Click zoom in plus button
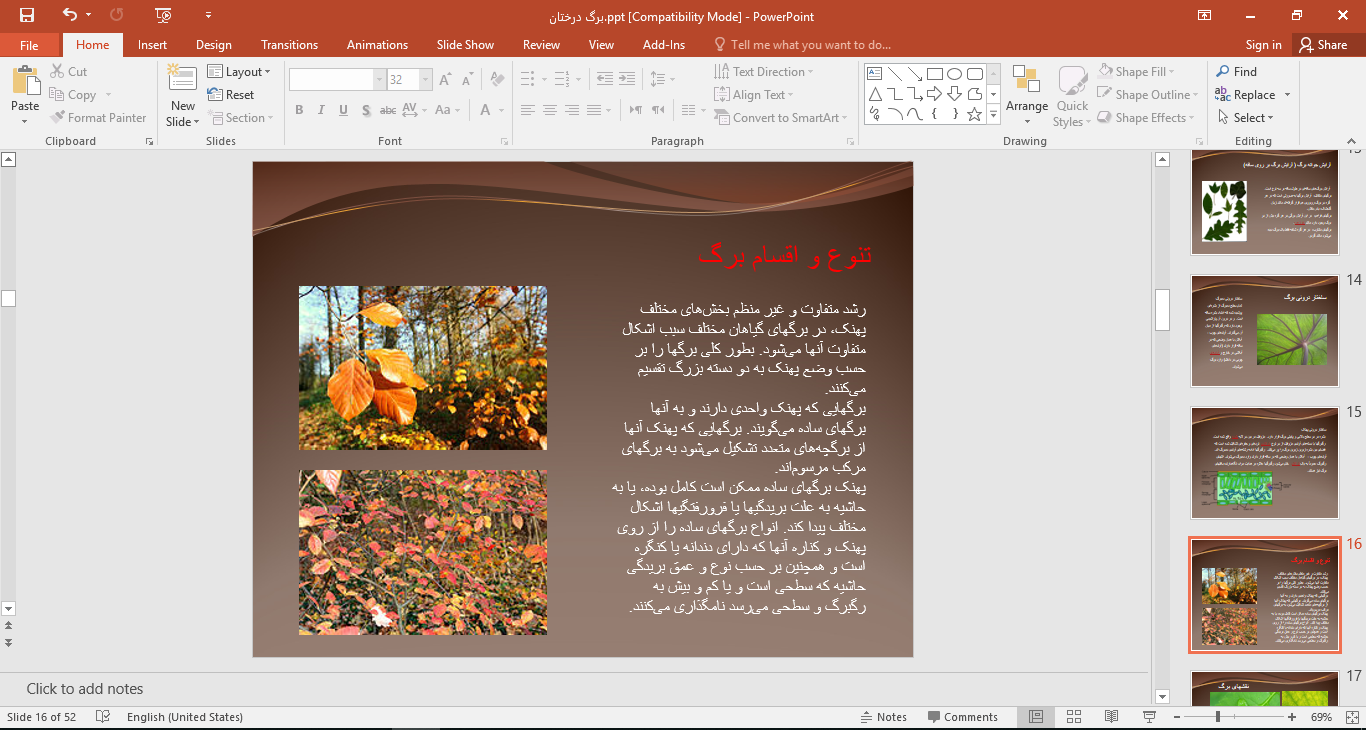Screen dimensions: 1366x730 click(1292, 717)
